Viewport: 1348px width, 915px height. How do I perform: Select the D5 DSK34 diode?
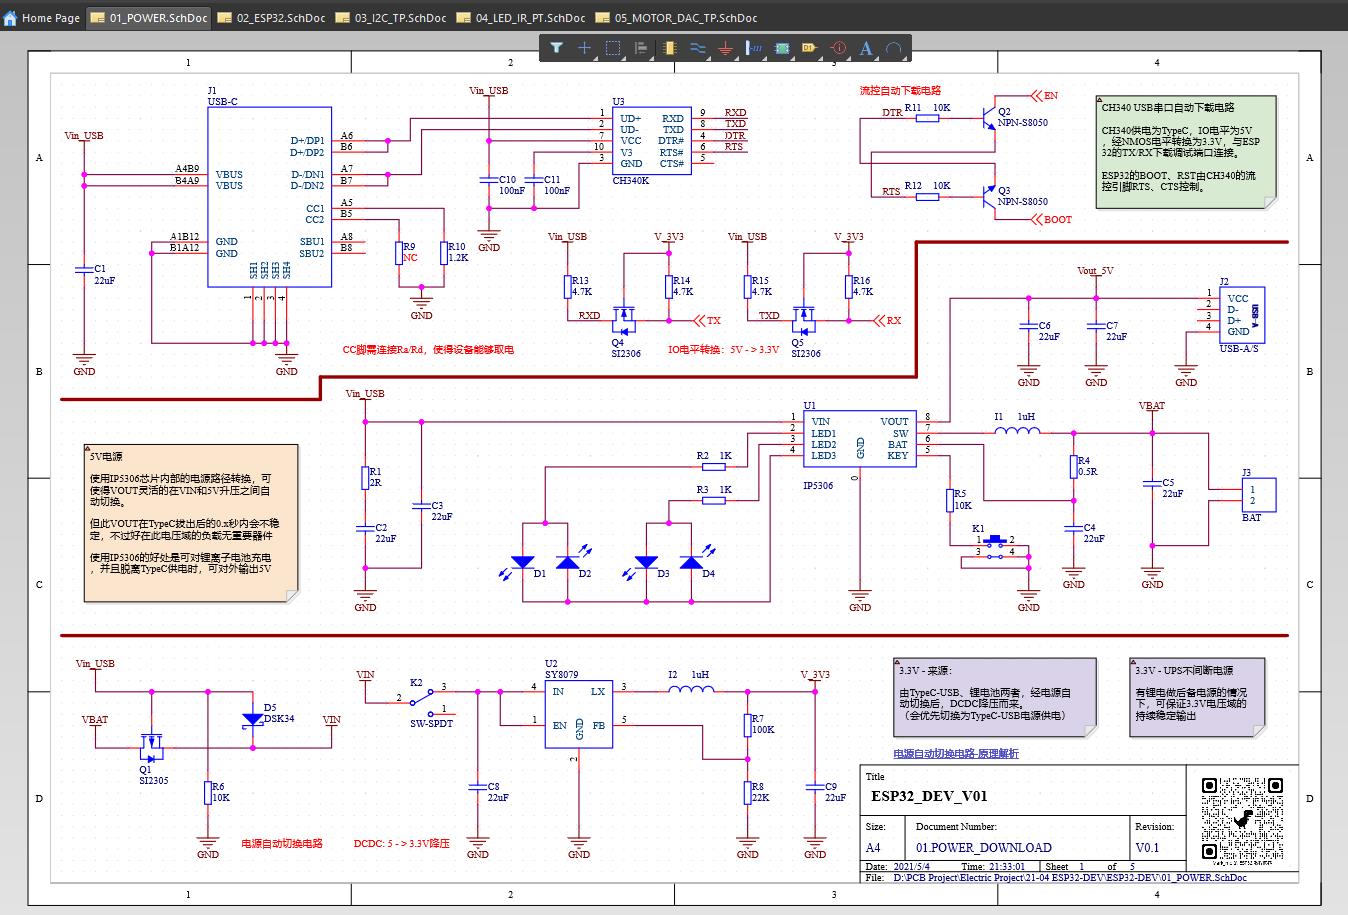tap(253, 717)
